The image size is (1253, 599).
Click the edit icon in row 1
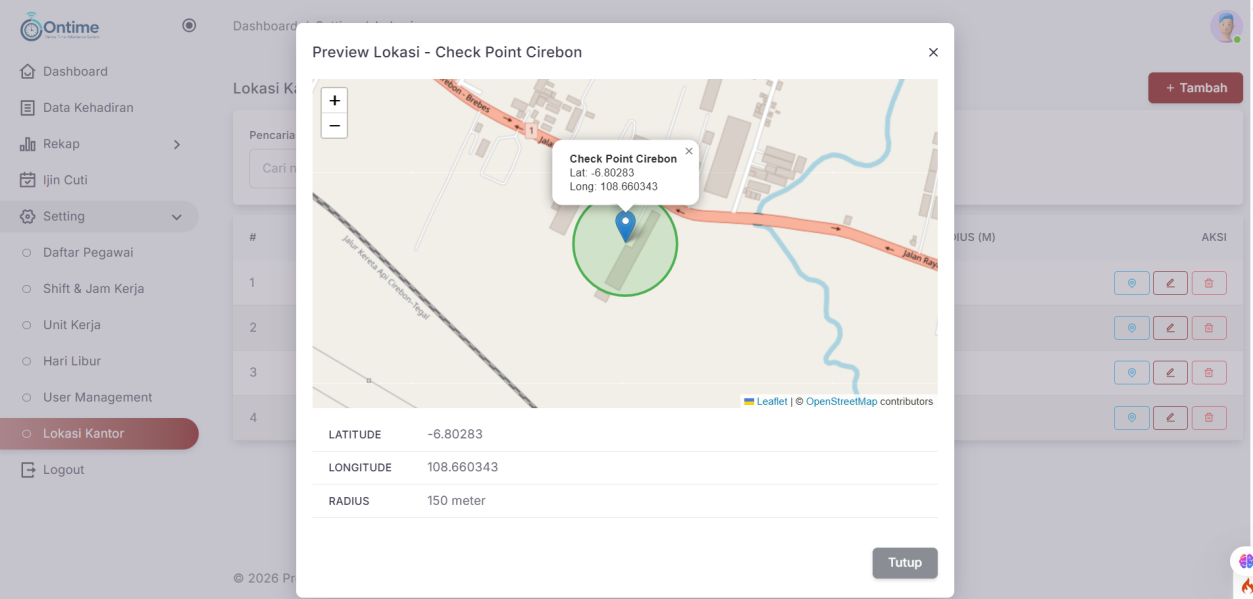[1170, 283]
